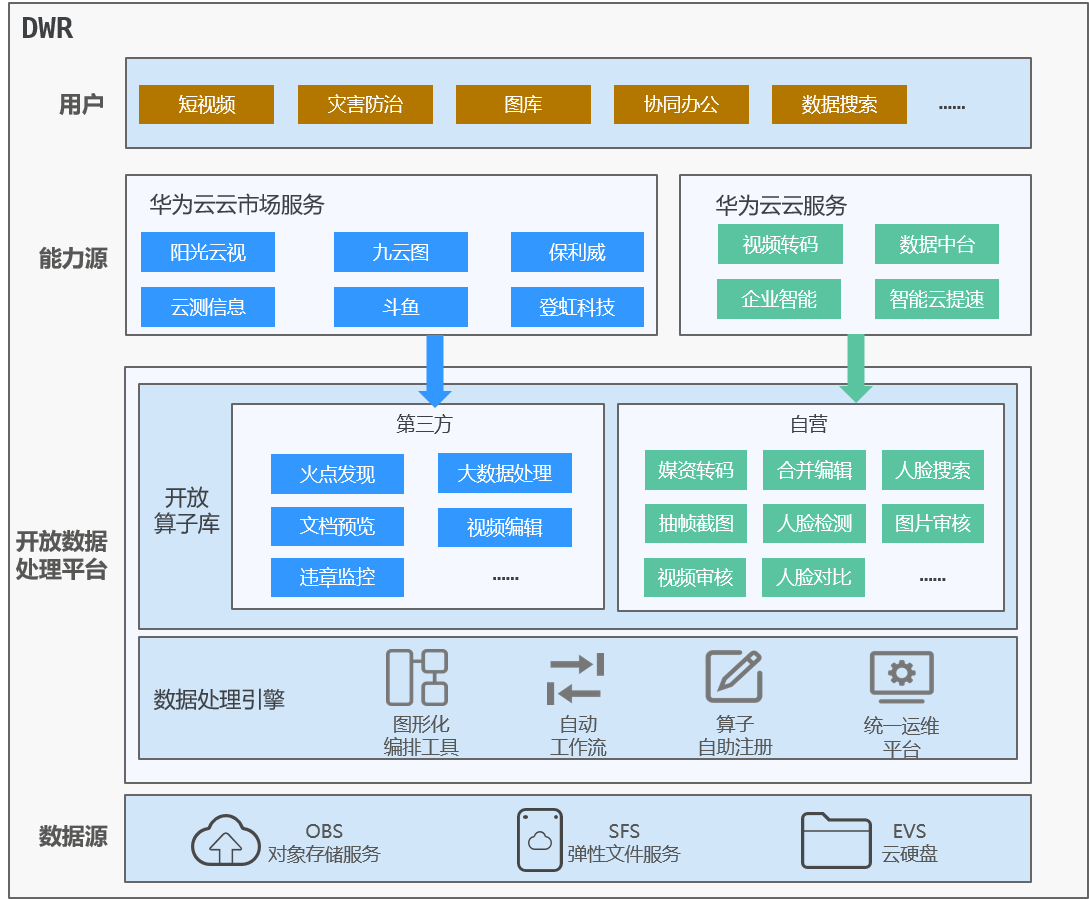Click the 能力源 row label
Viewport: 1089px width, 899px height.
(73, 258)
